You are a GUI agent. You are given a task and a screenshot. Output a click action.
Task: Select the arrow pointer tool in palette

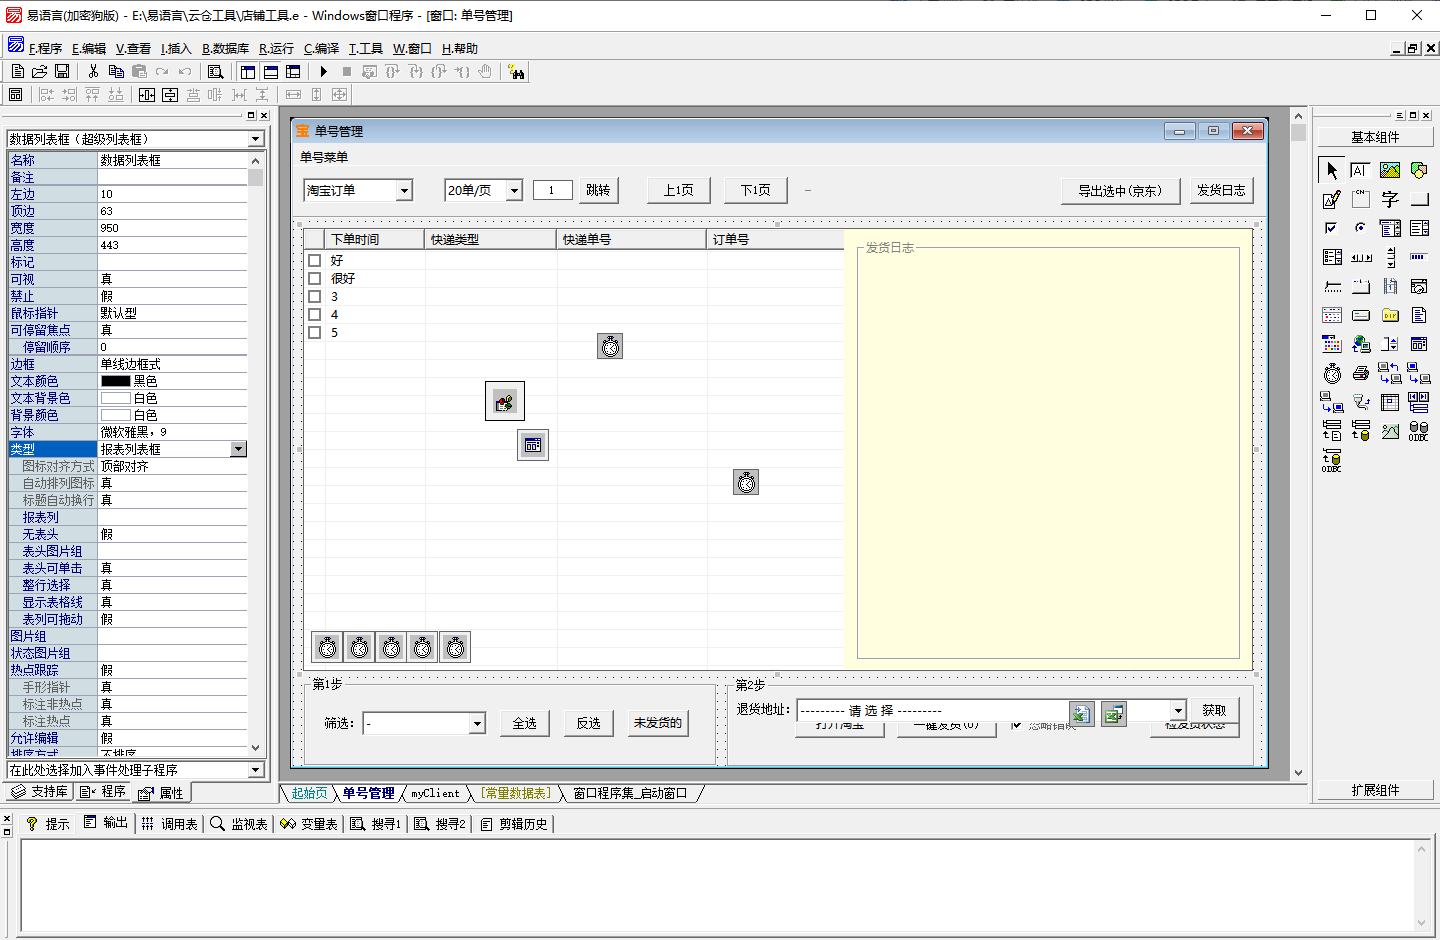click(x=1332, y=171)
